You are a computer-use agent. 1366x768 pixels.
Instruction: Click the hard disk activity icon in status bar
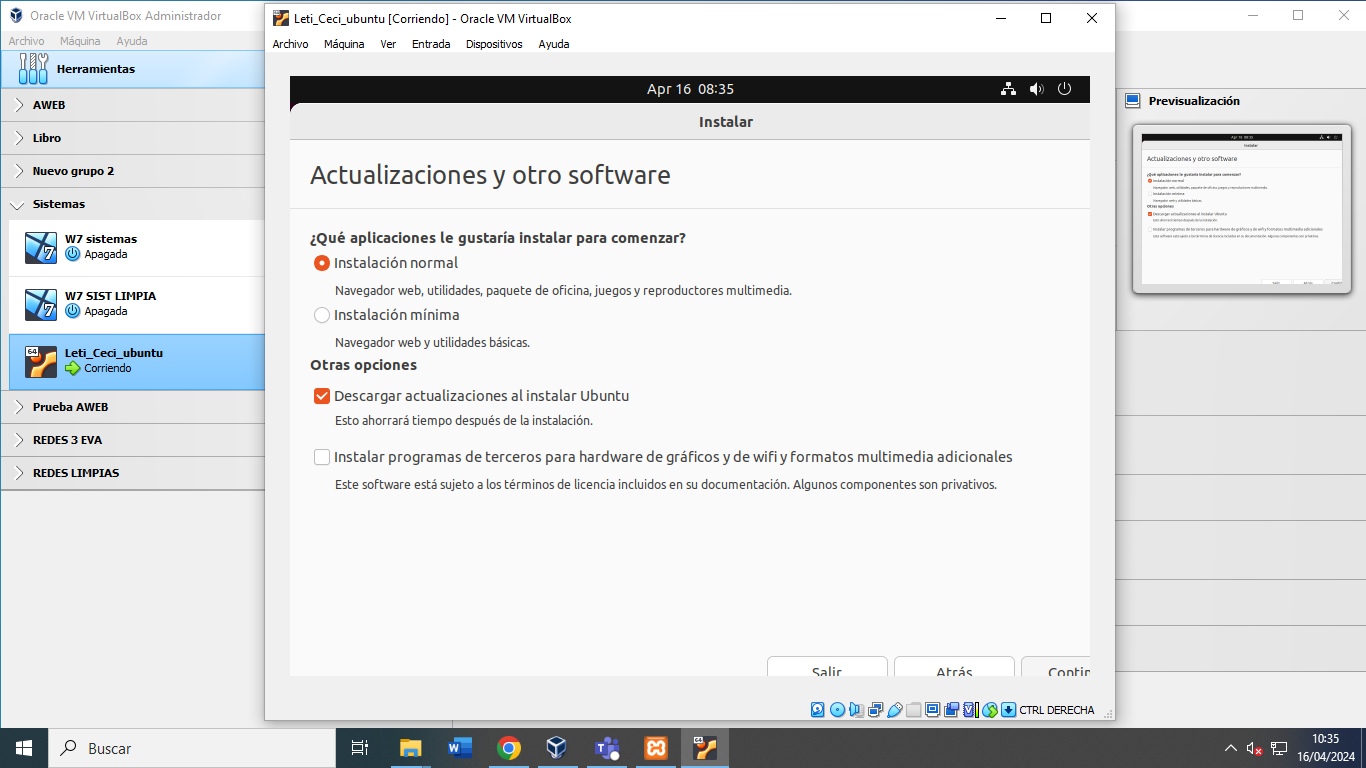816,710
